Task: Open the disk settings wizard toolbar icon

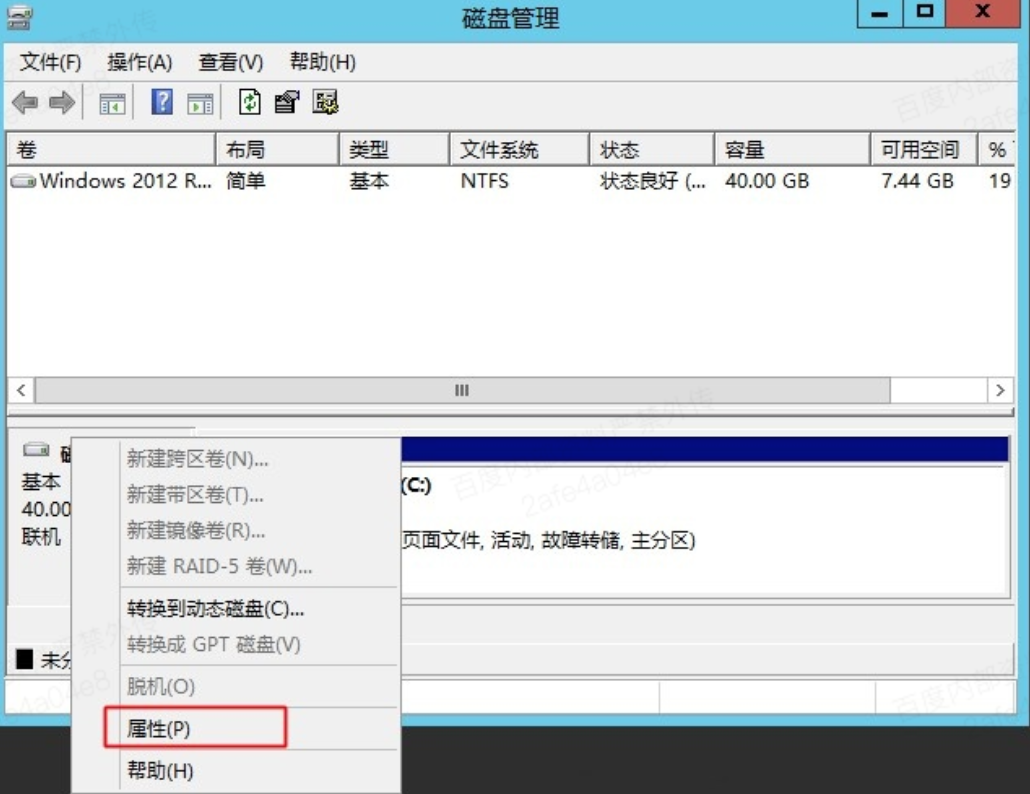Action: [x=326, y=102]
